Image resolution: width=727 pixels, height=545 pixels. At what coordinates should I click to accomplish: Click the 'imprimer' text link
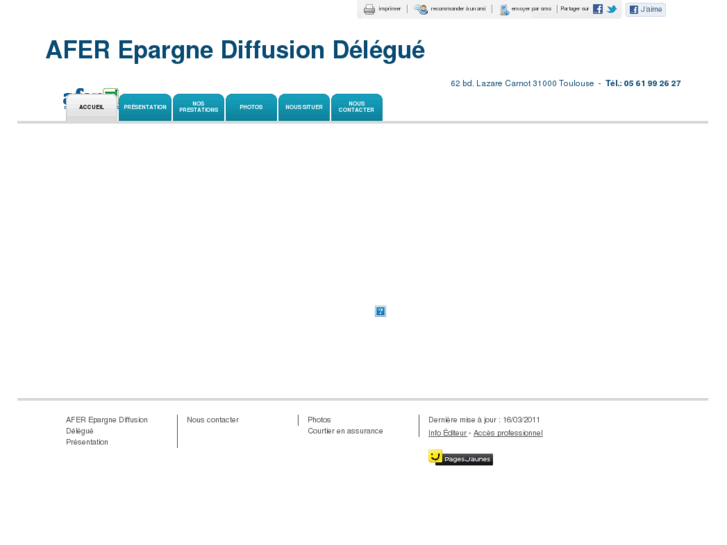389,9
